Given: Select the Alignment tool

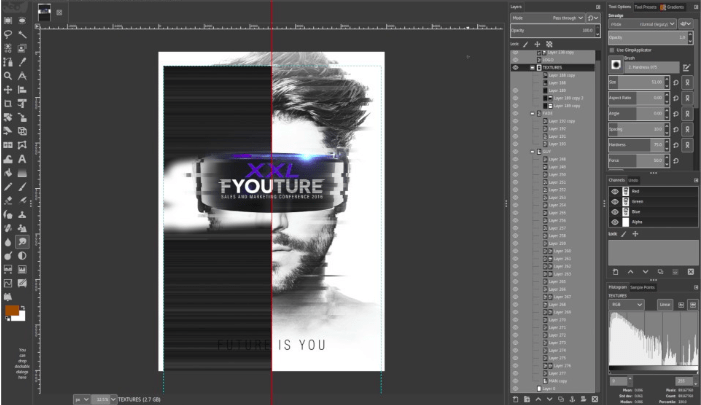Looking at the screenshot, I should coord(22,89).
